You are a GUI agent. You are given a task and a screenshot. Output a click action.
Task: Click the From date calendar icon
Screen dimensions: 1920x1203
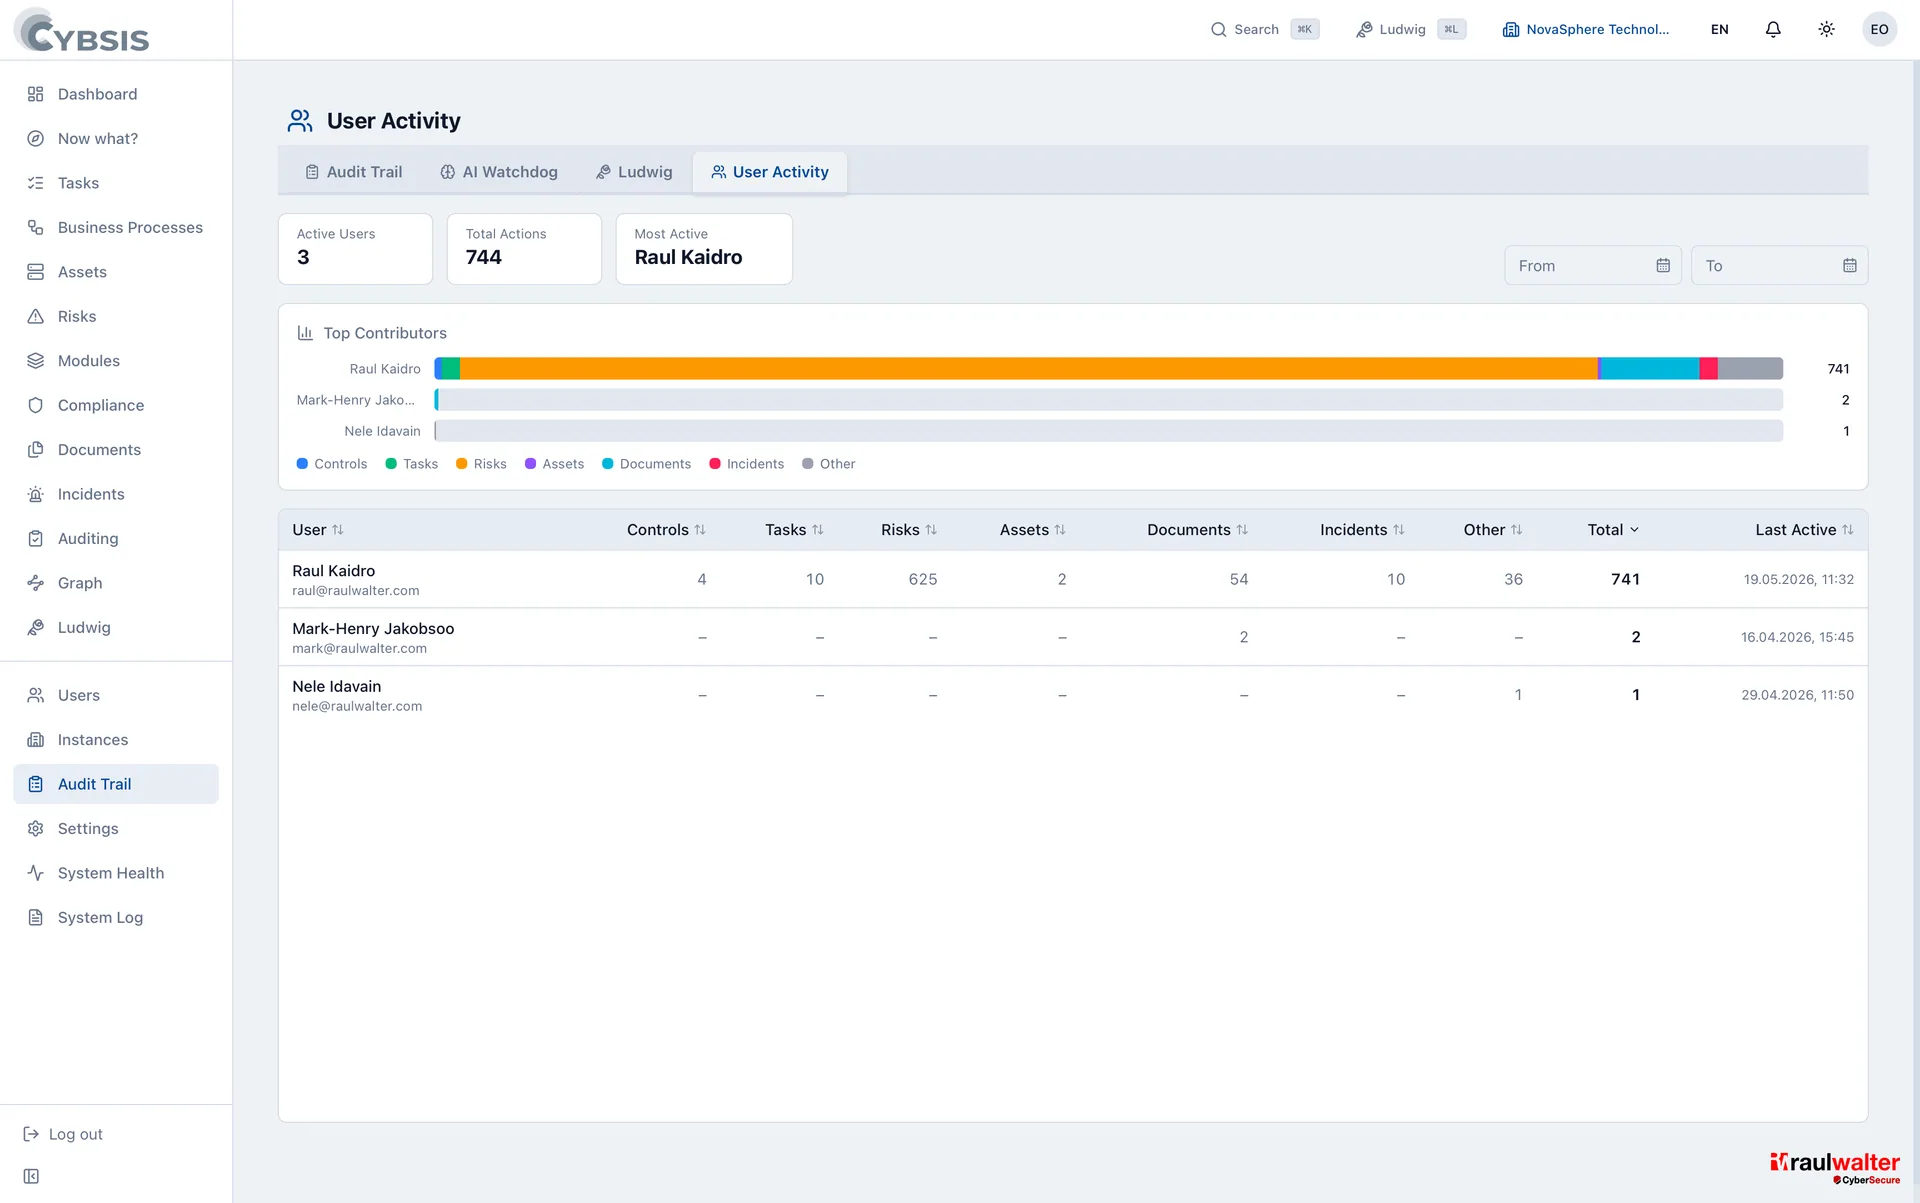[1663, 266]
